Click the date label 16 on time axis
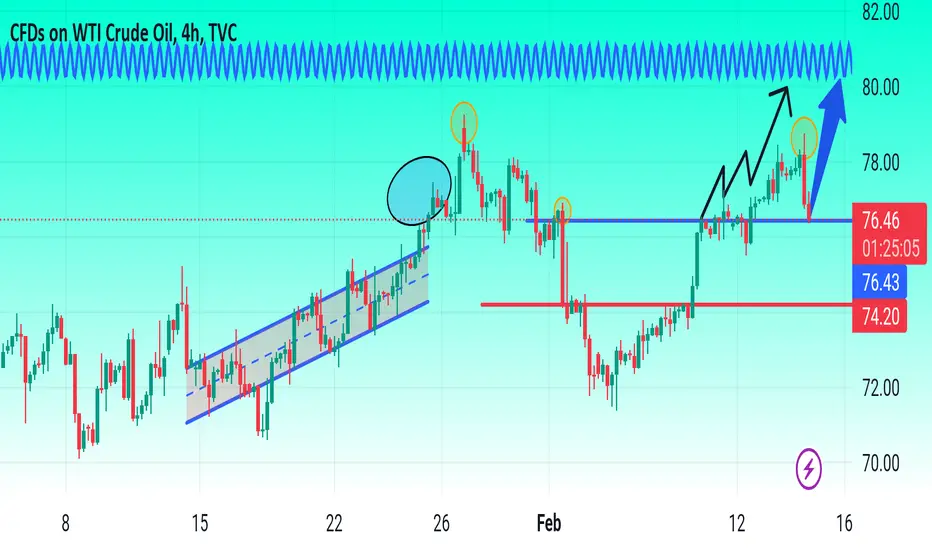Image resolution: width=932 pixels, height=550 pixels. [844, 523]
